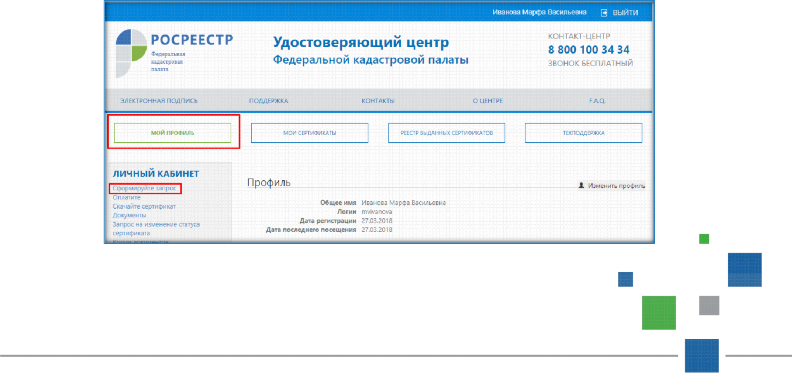Open the ПОДДЕРЖКА menu

(268, 101)
